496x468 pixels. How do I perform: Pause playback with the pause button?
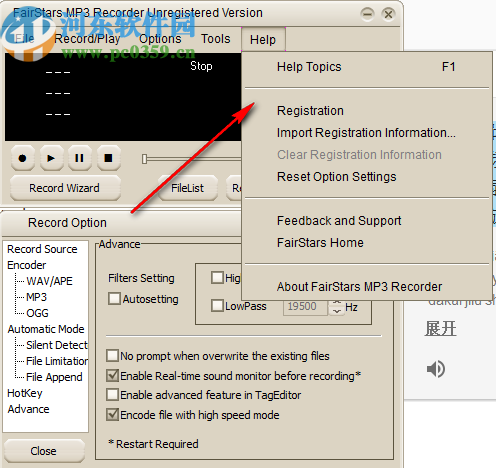(x=79, y=158)
